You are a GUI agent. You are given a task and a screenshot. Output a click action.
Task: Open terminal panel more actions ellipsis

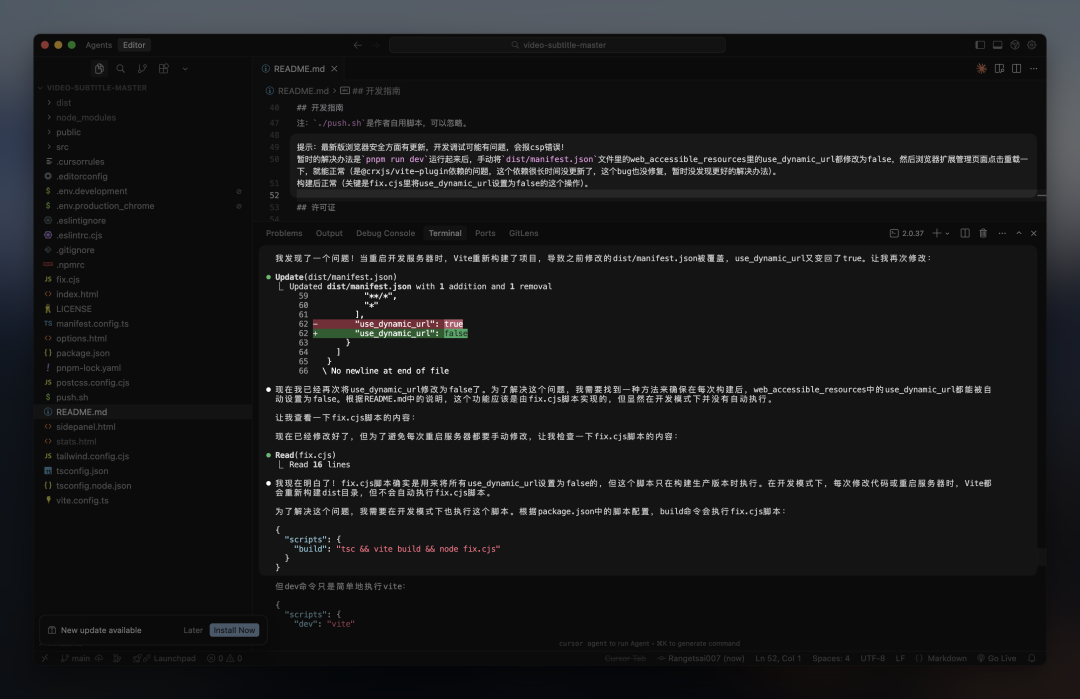(x=1001, y=233)
